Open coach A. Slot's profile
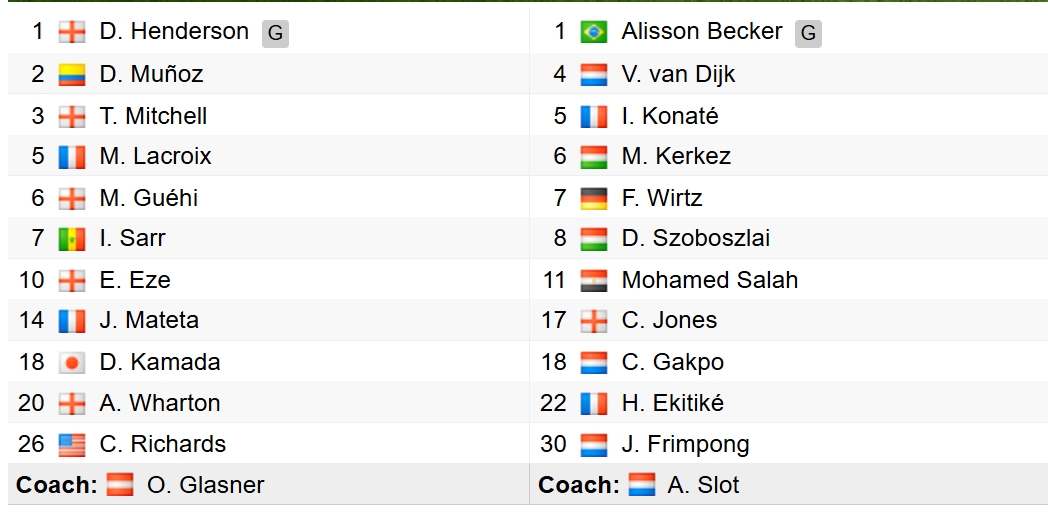Screen dimensions: 1048x514 tap(703, 485)
